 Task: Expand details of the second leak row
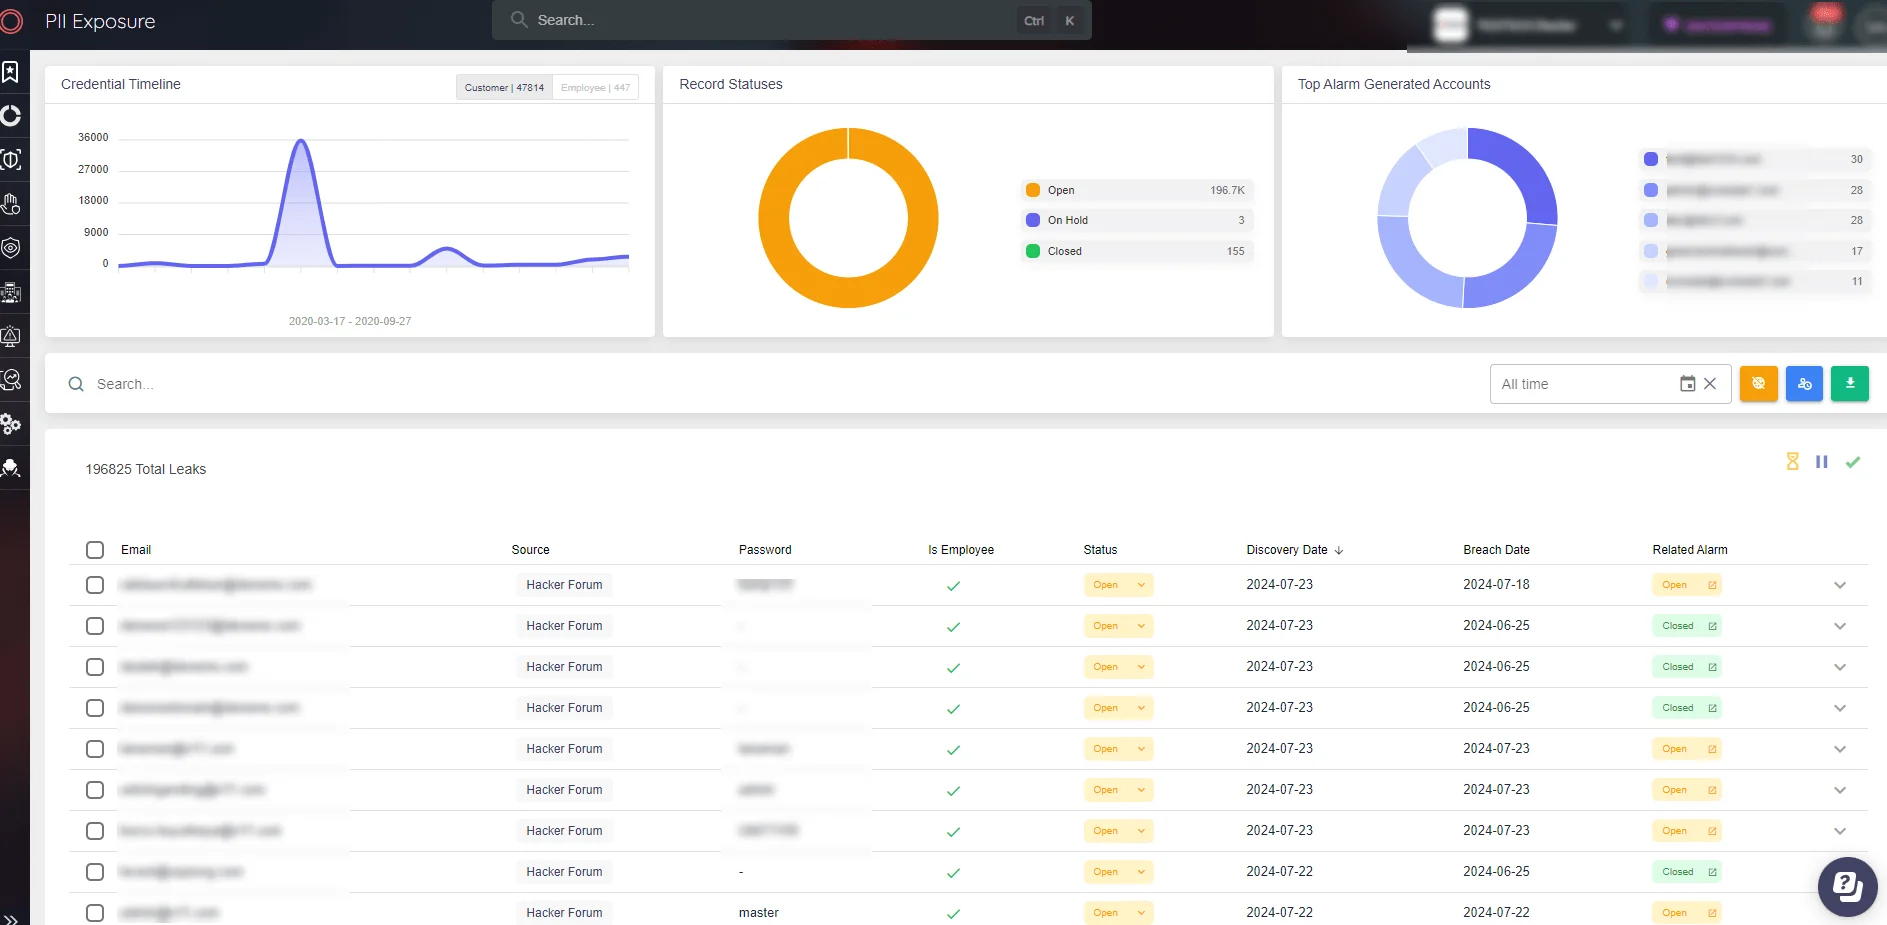[1840, 626]
